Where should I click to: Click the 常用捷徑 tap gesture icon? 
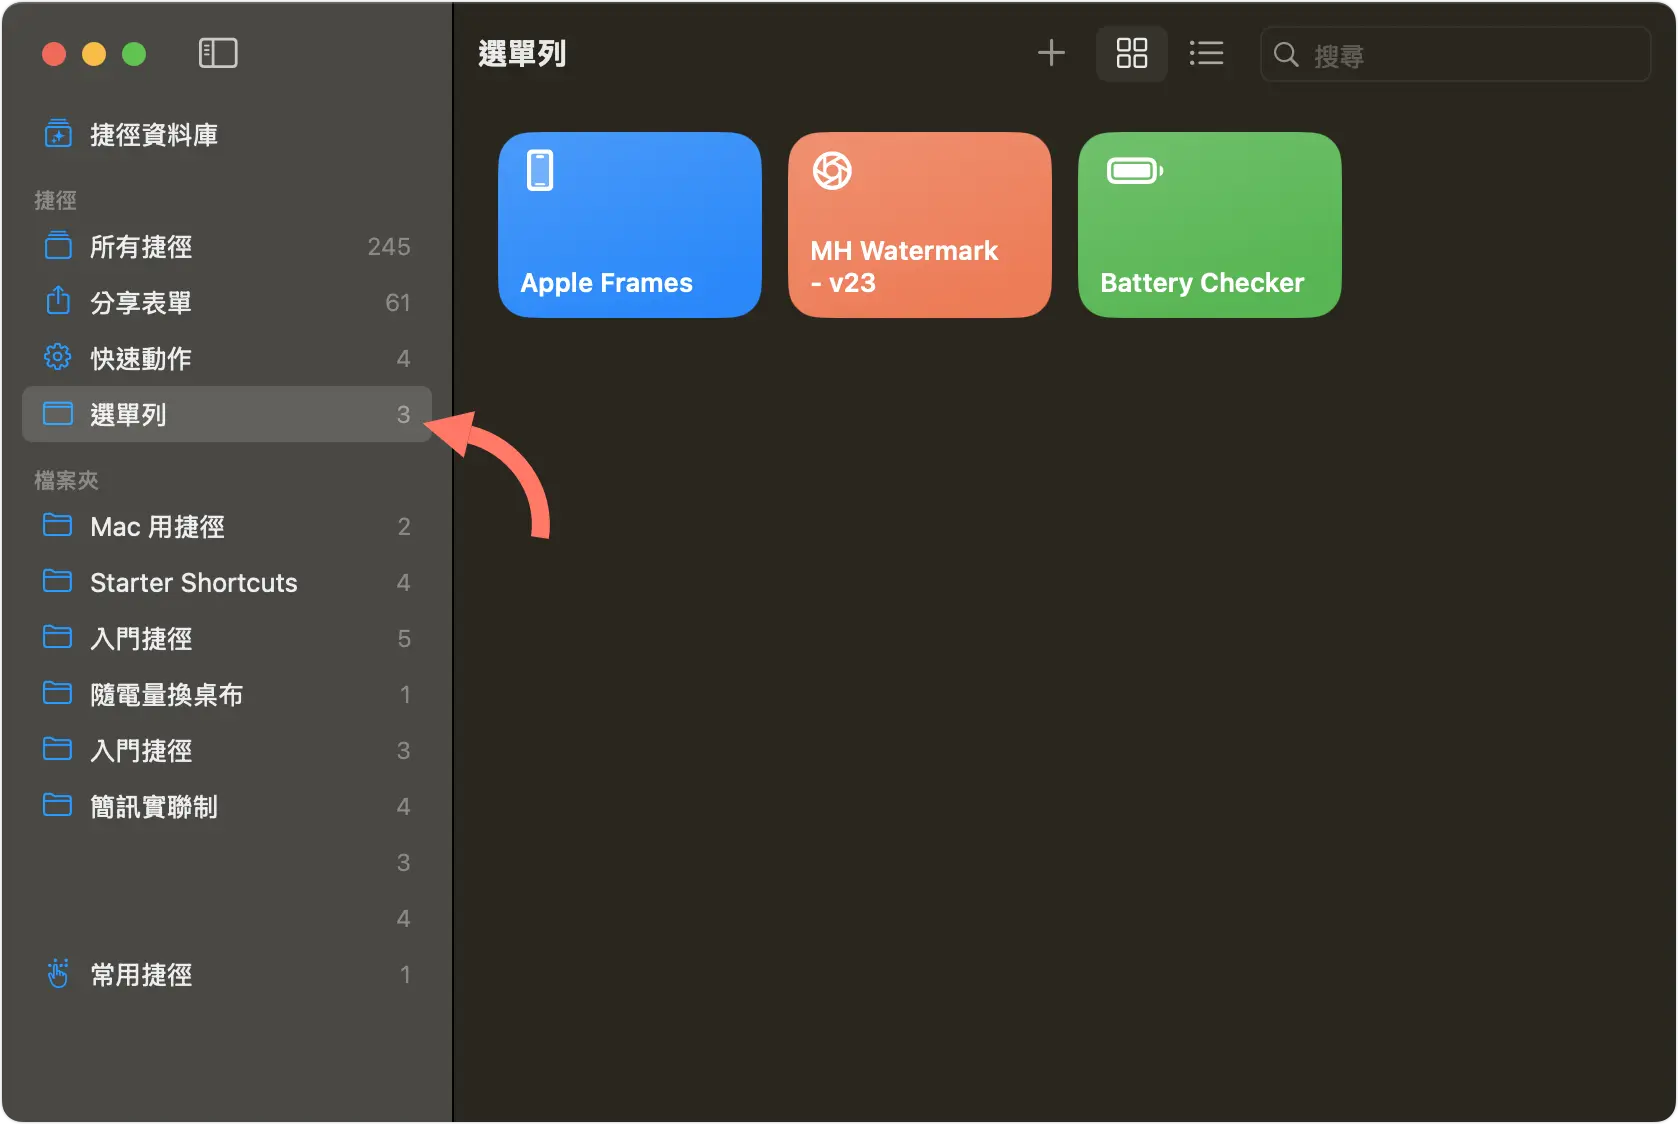pyautogui.click(x=58, y=973)
